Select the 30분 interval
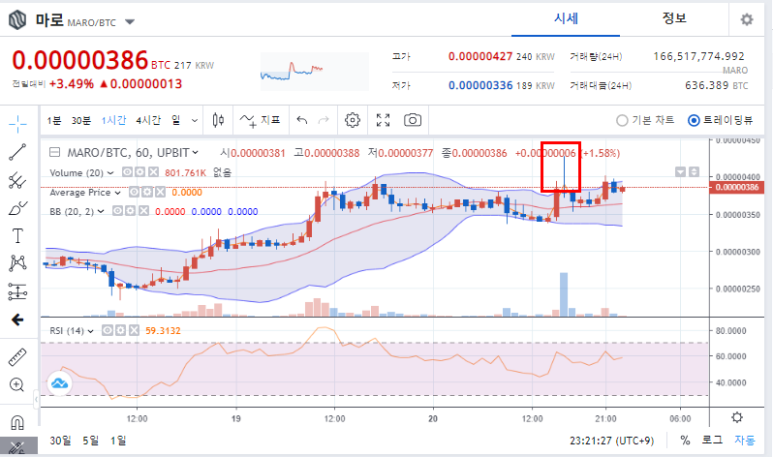 pos(81,120)
